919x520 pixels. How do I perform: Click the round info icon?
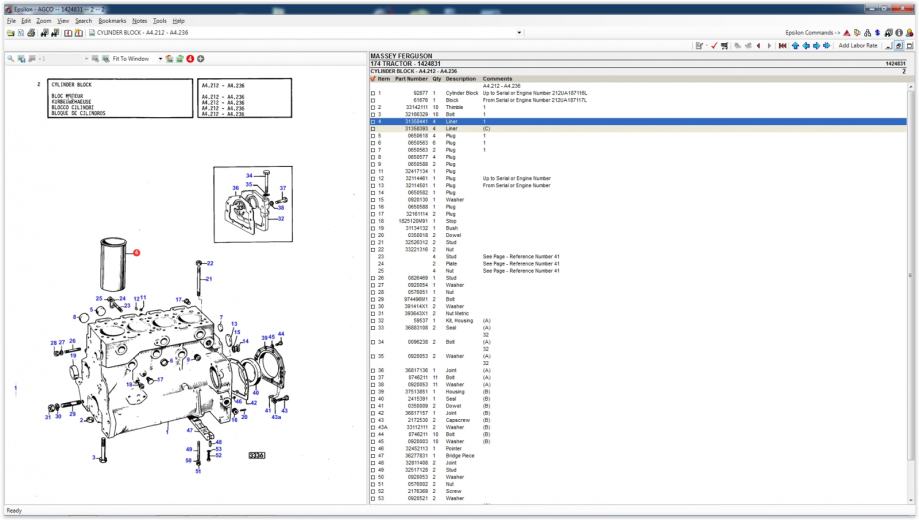click(898, 33)
